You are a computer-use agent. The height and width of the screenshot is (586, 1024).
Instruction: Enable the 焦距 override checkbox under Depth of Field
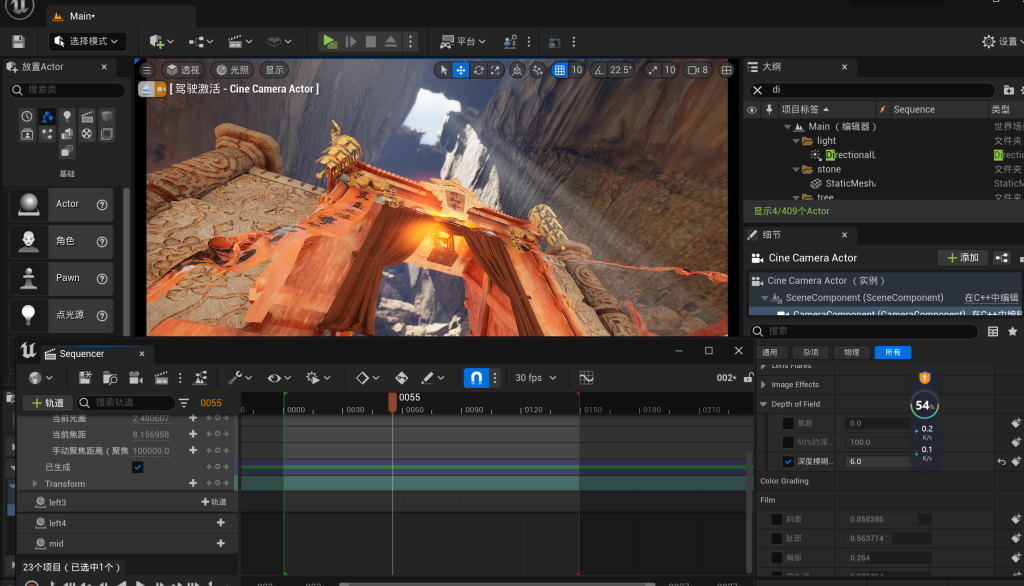788,423
